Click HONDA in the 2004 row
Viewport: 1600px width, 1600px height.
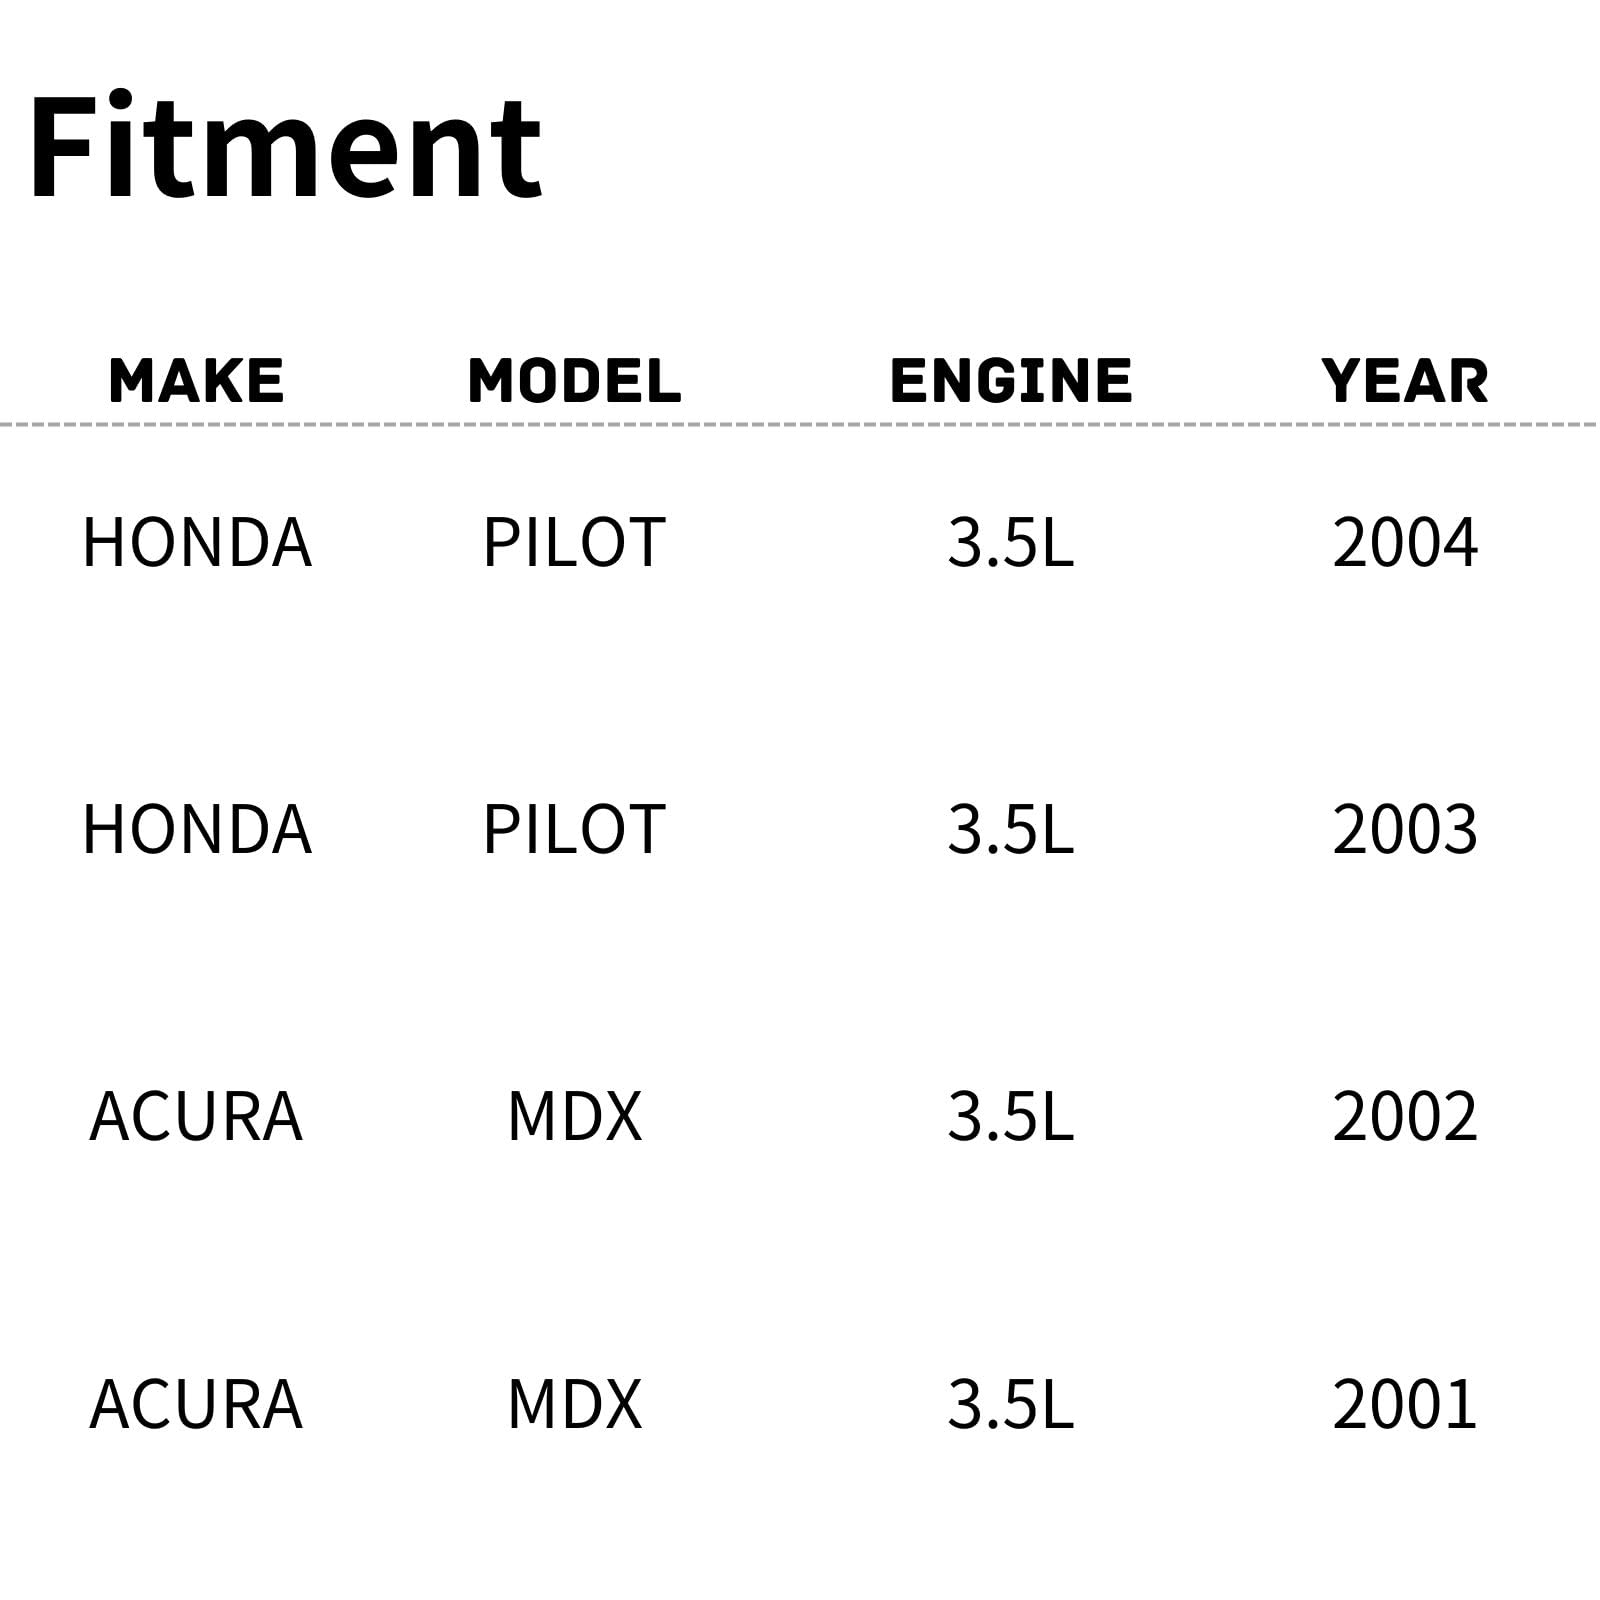click(x=197, y=543)
